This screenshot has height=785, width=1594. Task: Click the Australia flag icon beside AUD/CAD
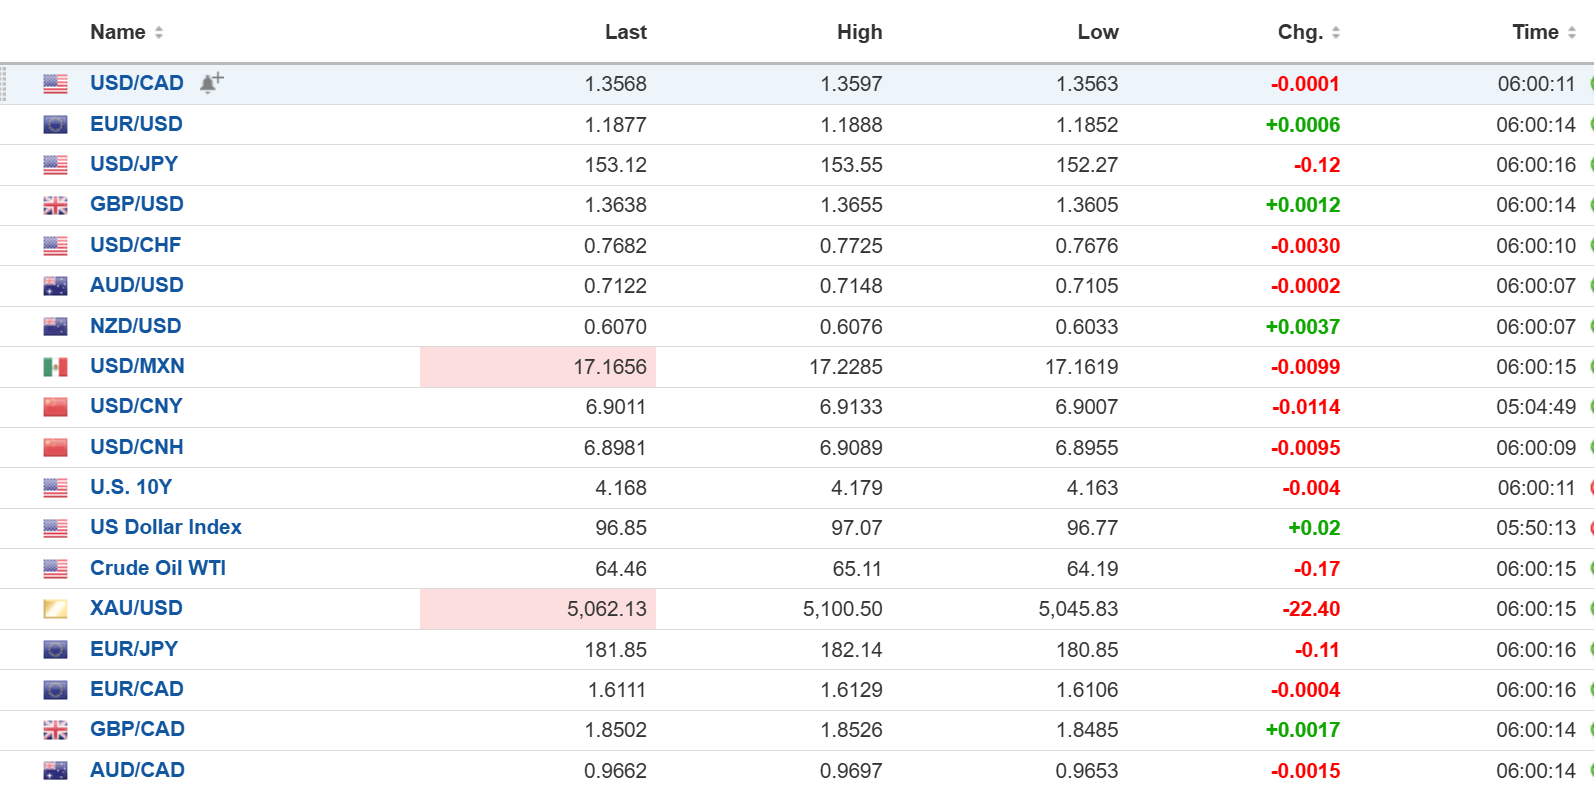coord(56,771)
